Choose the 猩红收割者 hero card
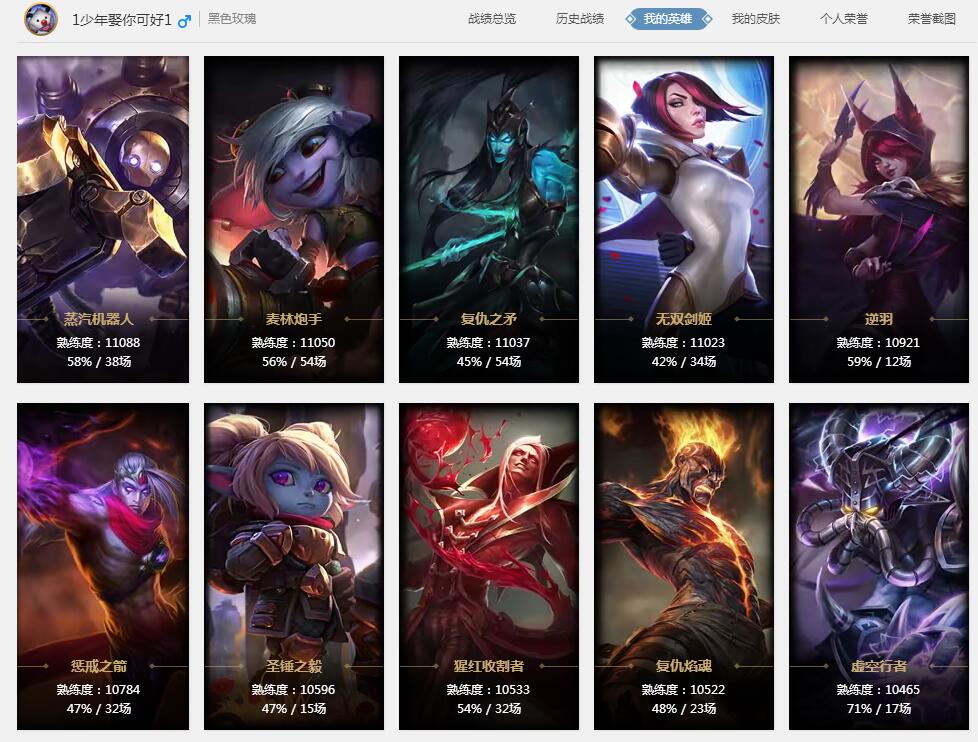Viewport: 978px width, 742px height. (x=489, y=566)
